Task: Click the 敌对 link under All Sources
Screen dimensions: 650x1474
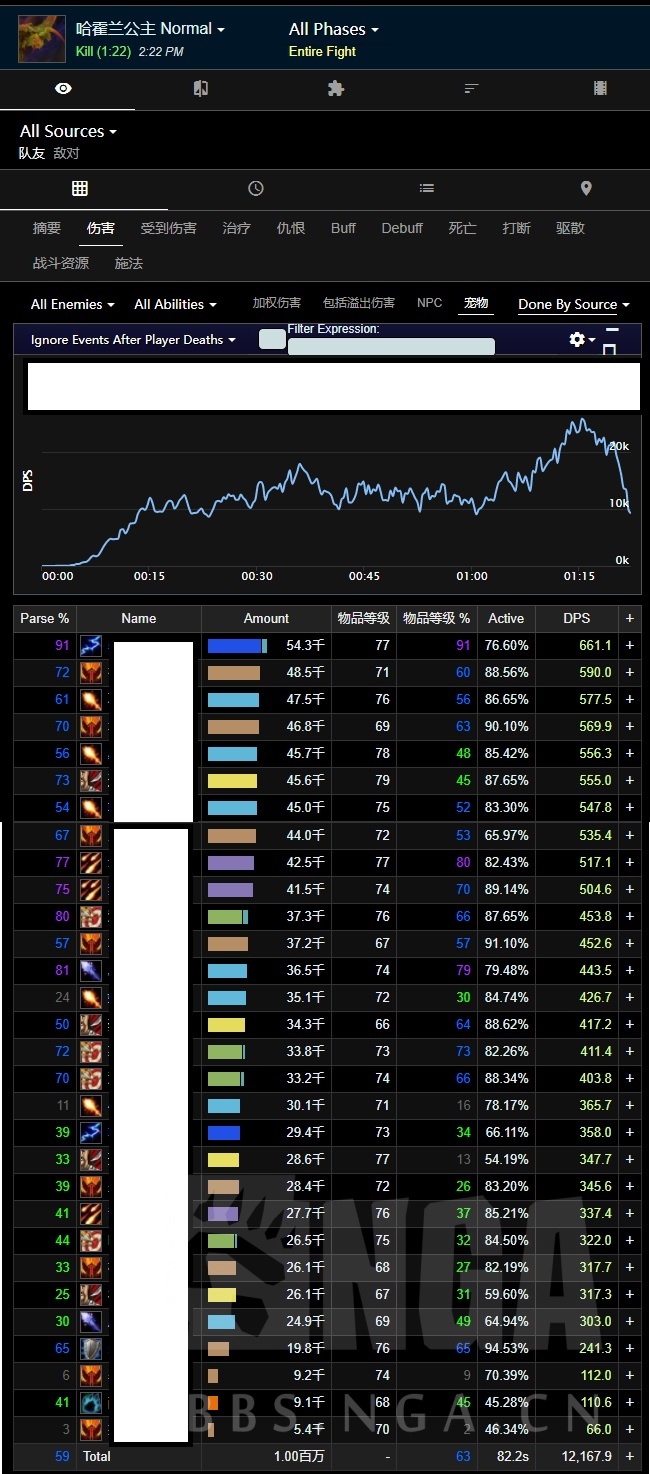Action: click(66, 154)
